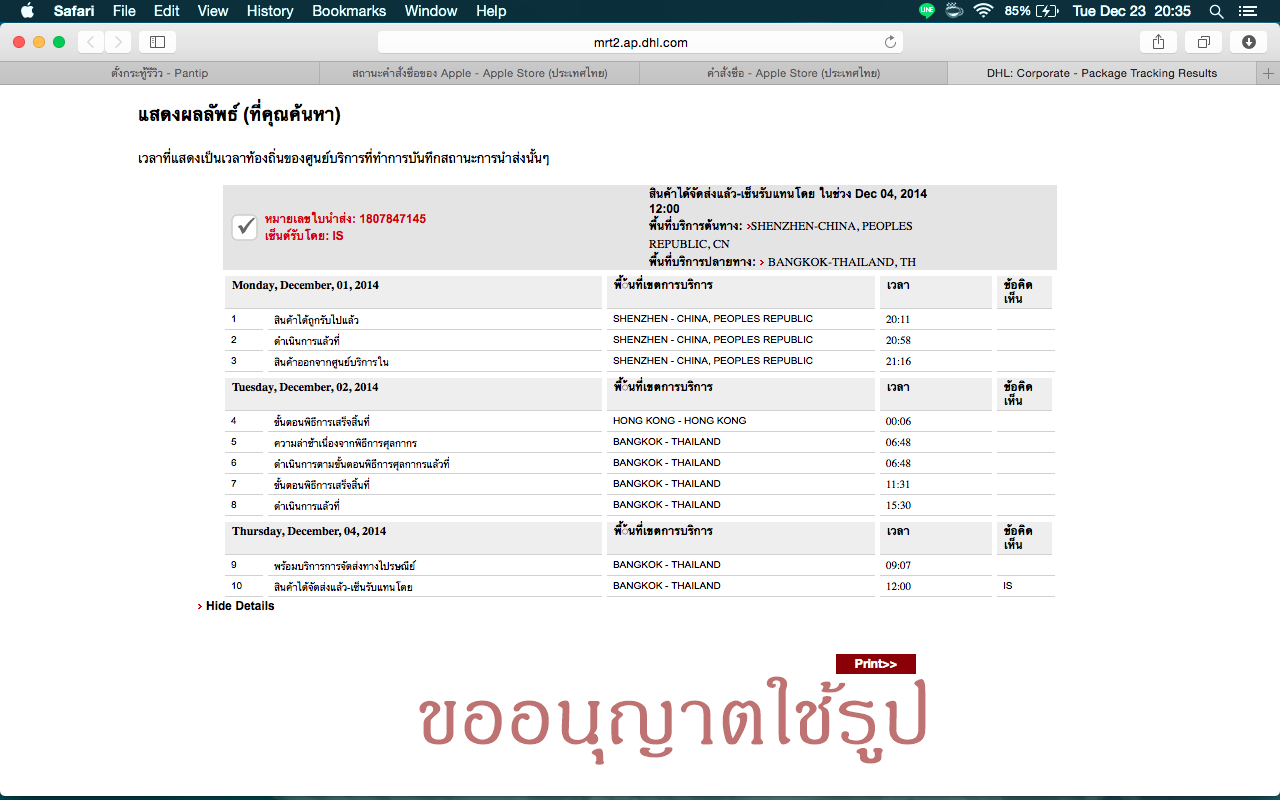Open the Safari app menu
The width and height of the screenshot is (1280, 800).
[74, 11]
